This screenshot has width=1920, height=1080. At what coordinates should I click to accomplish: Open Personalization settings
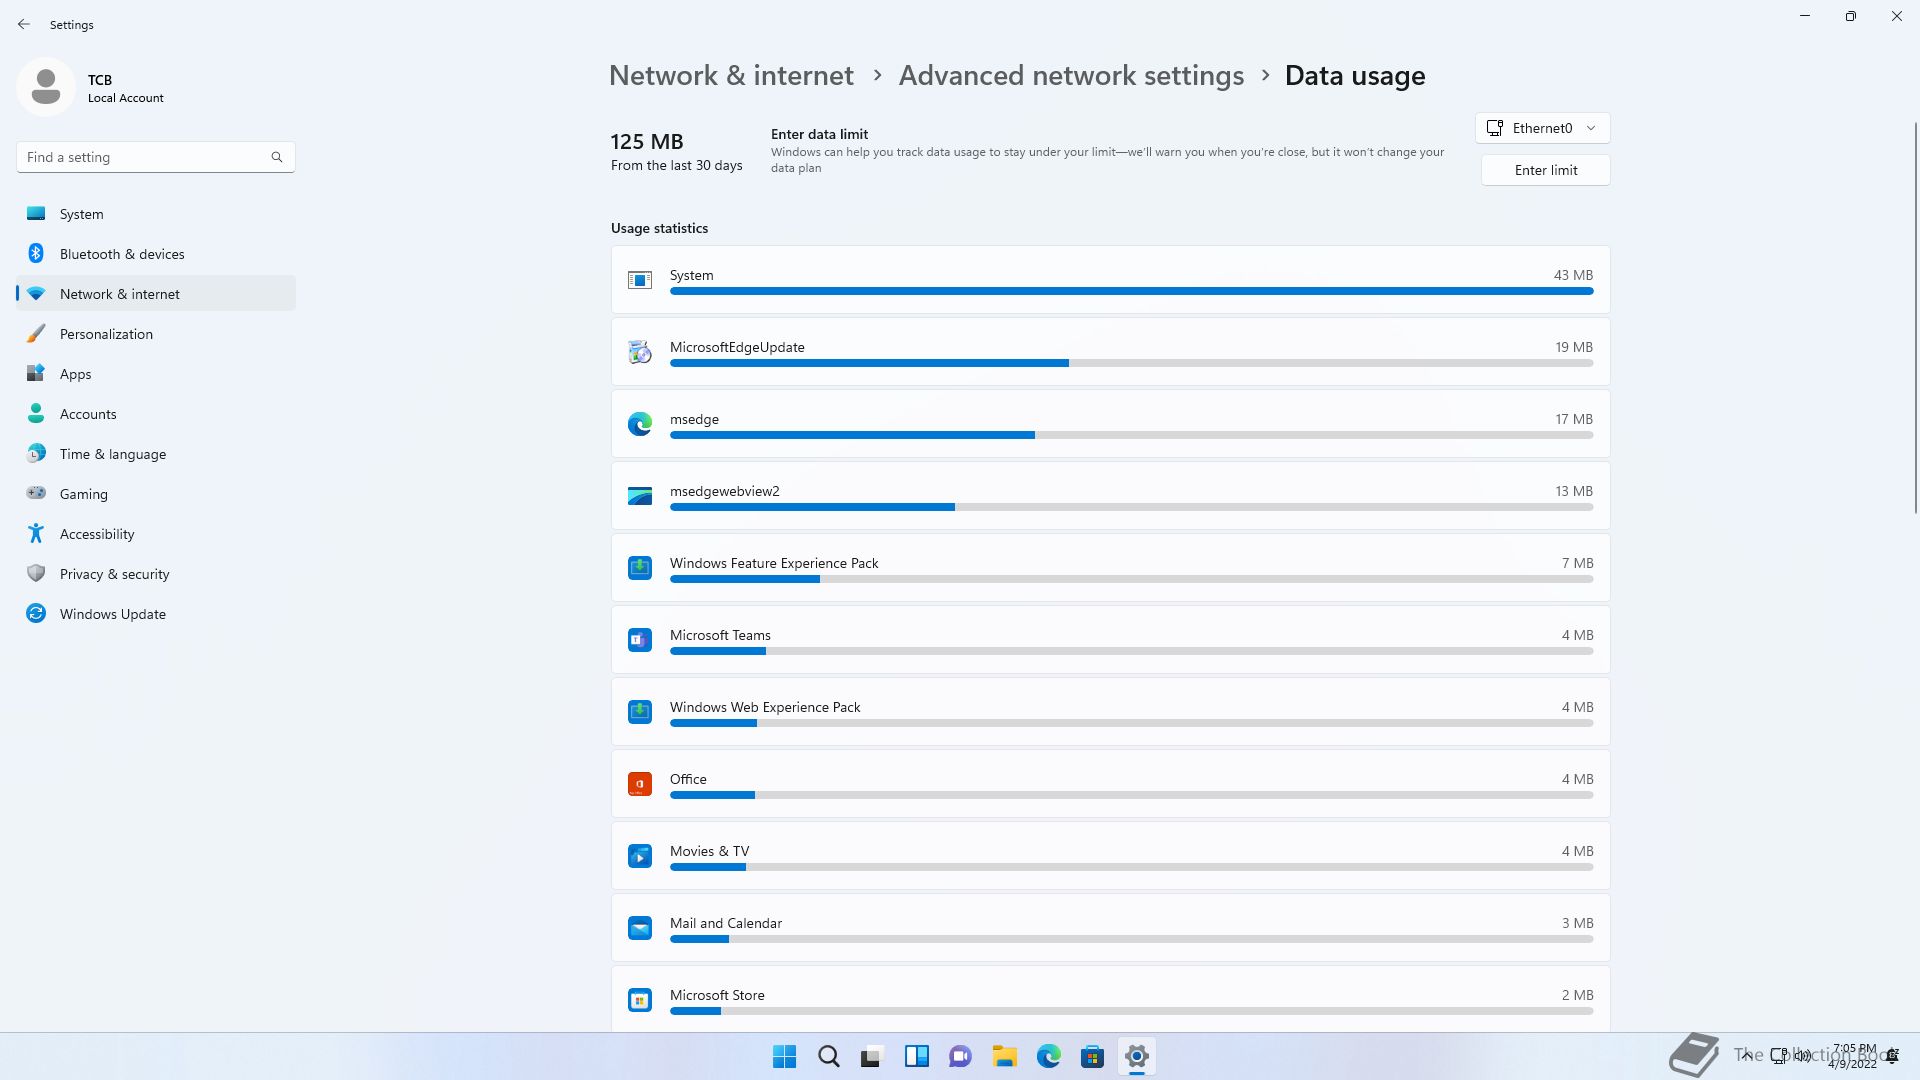pyautogui.click(x=156, y=334)
